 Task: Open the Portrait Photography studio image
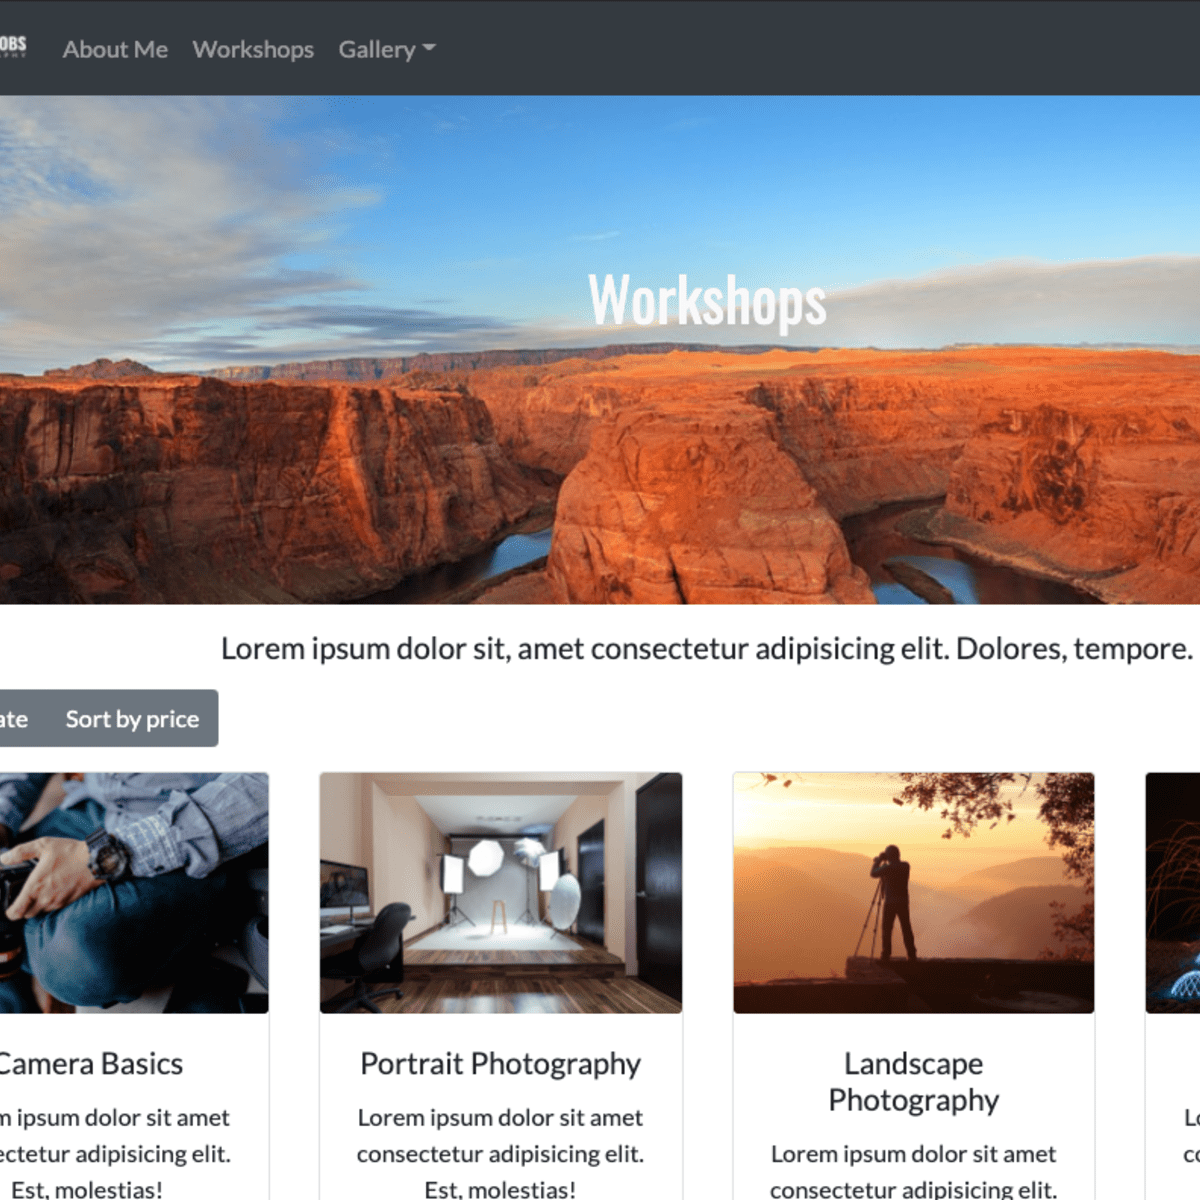501,893
